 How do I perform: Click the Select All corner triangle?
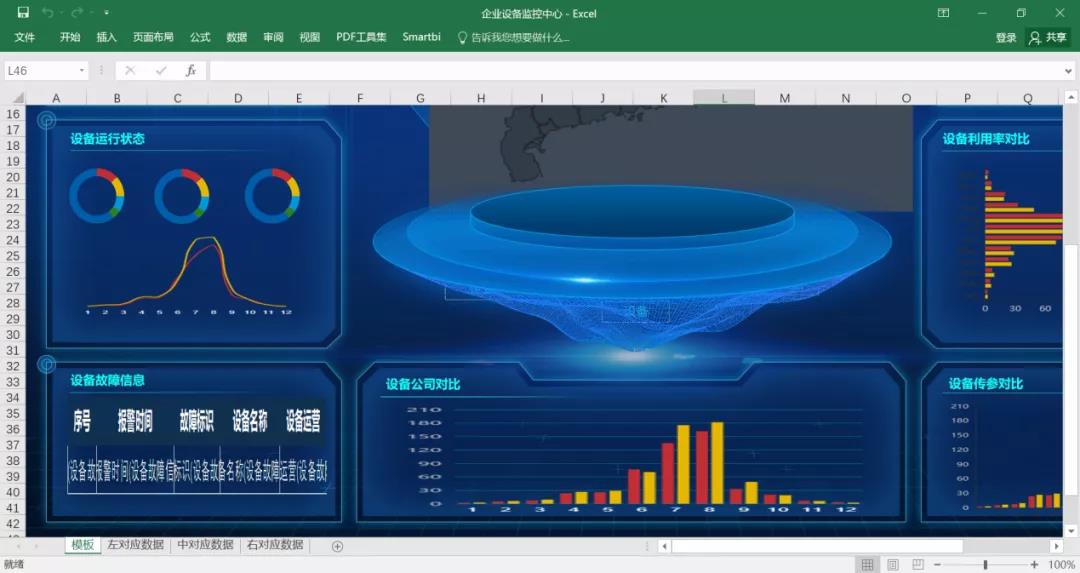17,98
